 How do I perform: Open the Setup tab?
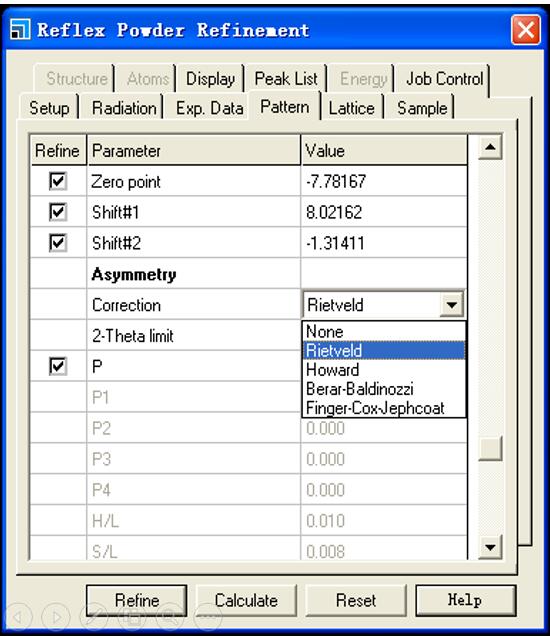click(49, 108)
